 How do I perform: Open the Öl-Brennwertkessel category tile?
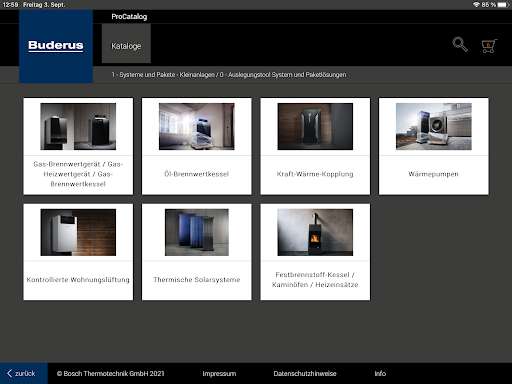(197, 146)
